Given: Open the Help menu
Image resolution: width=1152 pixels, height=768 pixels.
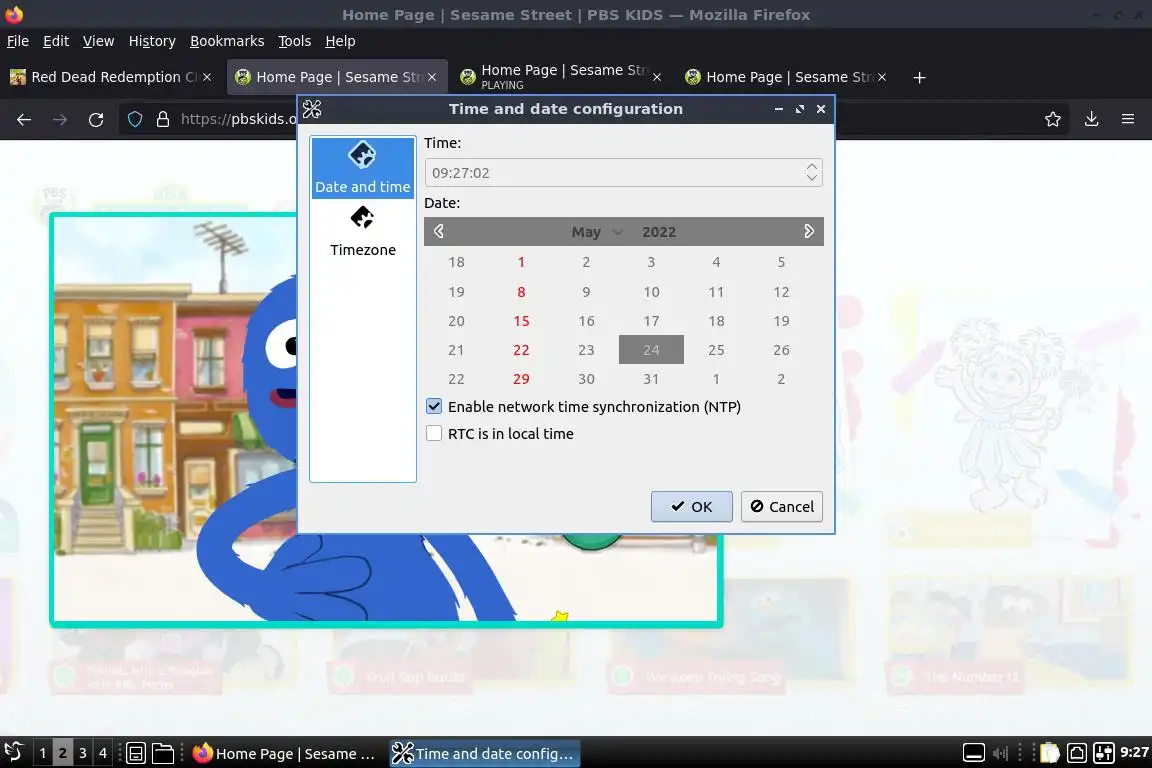Looking at the screenshot, I should (340, 41).
